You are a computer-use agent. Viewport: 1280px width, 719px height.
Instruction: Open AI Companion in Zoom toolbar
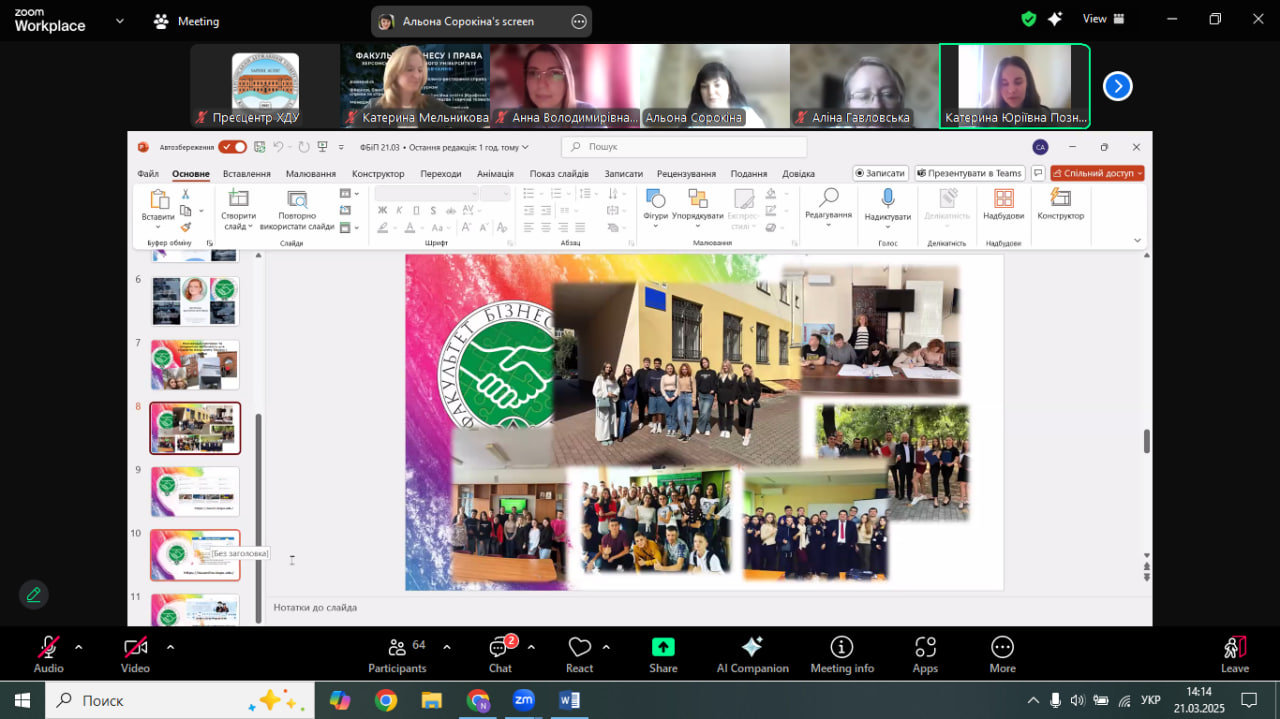(752, 647)
